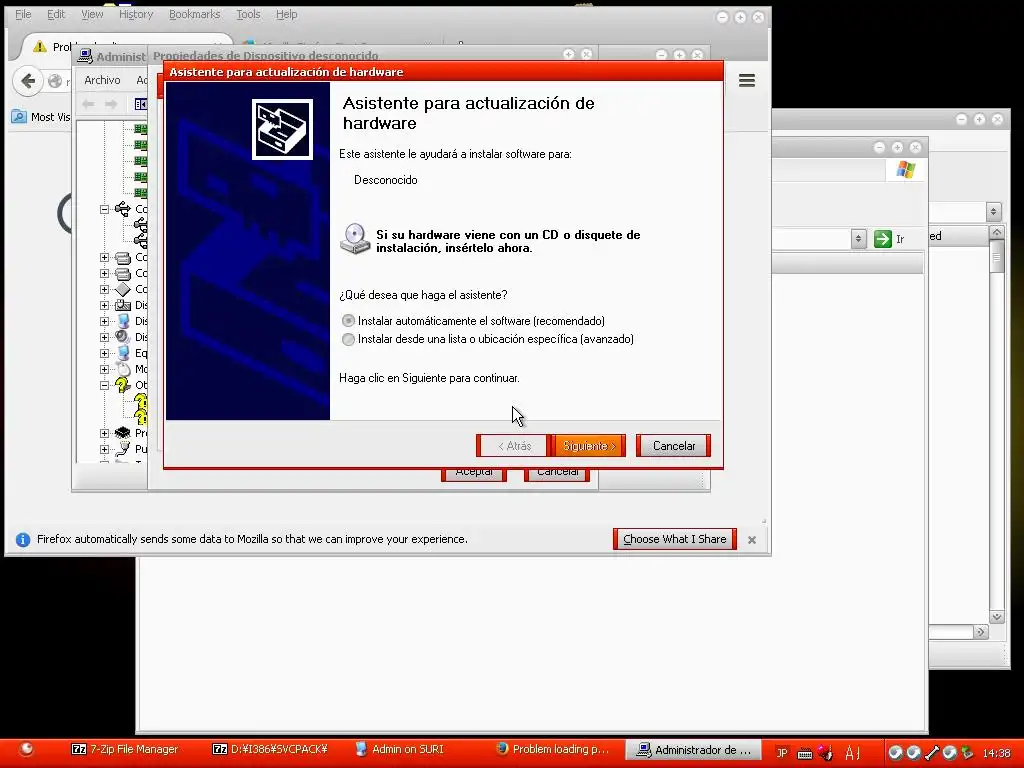Open the Firefox Bookmarks menu
The height and width of the screenshot is (768, 1024).
click(195, 14)
